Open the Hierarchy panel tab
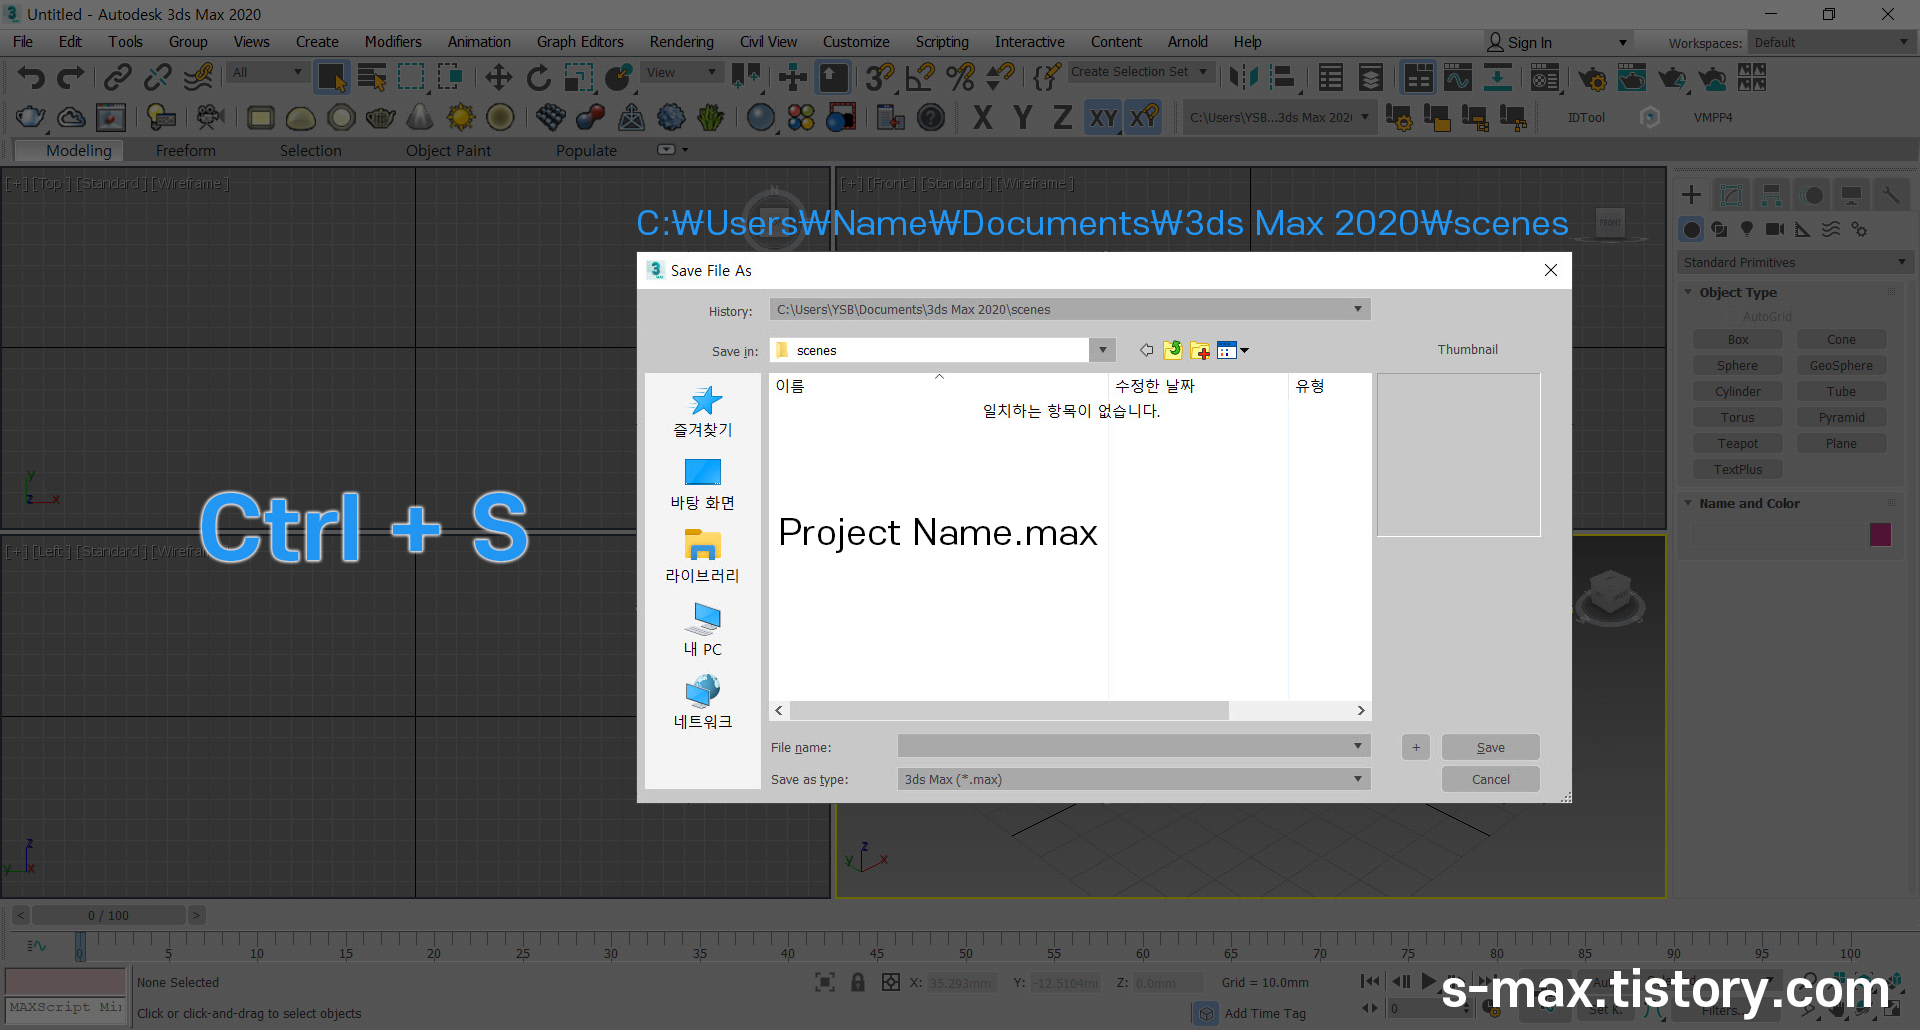The height and width of the screenshot is (1030, 1920). (1771, 195)
